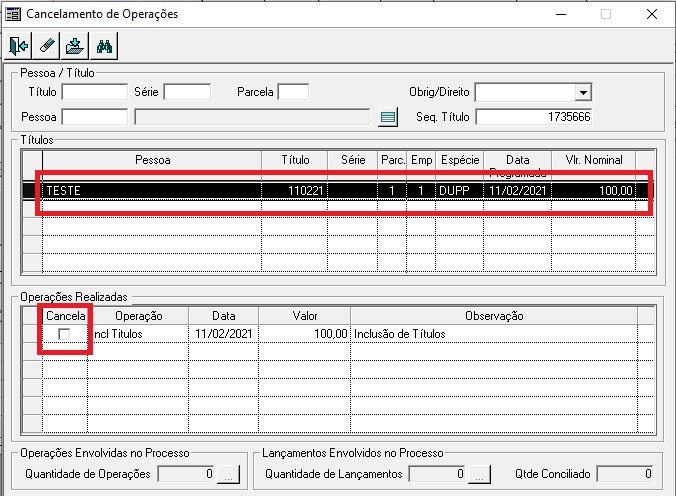Image resolution: width=676 pixels, height=496 pixels.
Task: Click the Observação column header
Action: click(x=494, y=316)
